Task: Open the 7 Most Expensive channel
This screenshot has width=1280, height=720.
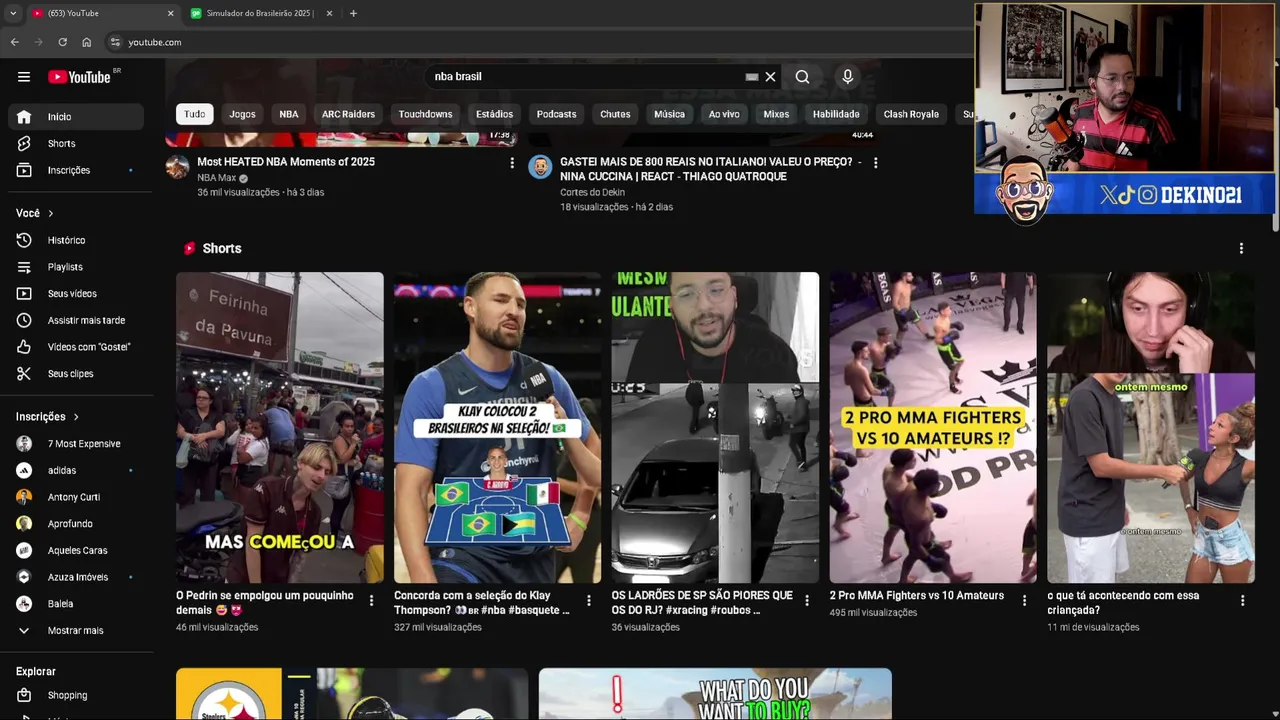Action: pyautogui.click(x=76, y=444)
